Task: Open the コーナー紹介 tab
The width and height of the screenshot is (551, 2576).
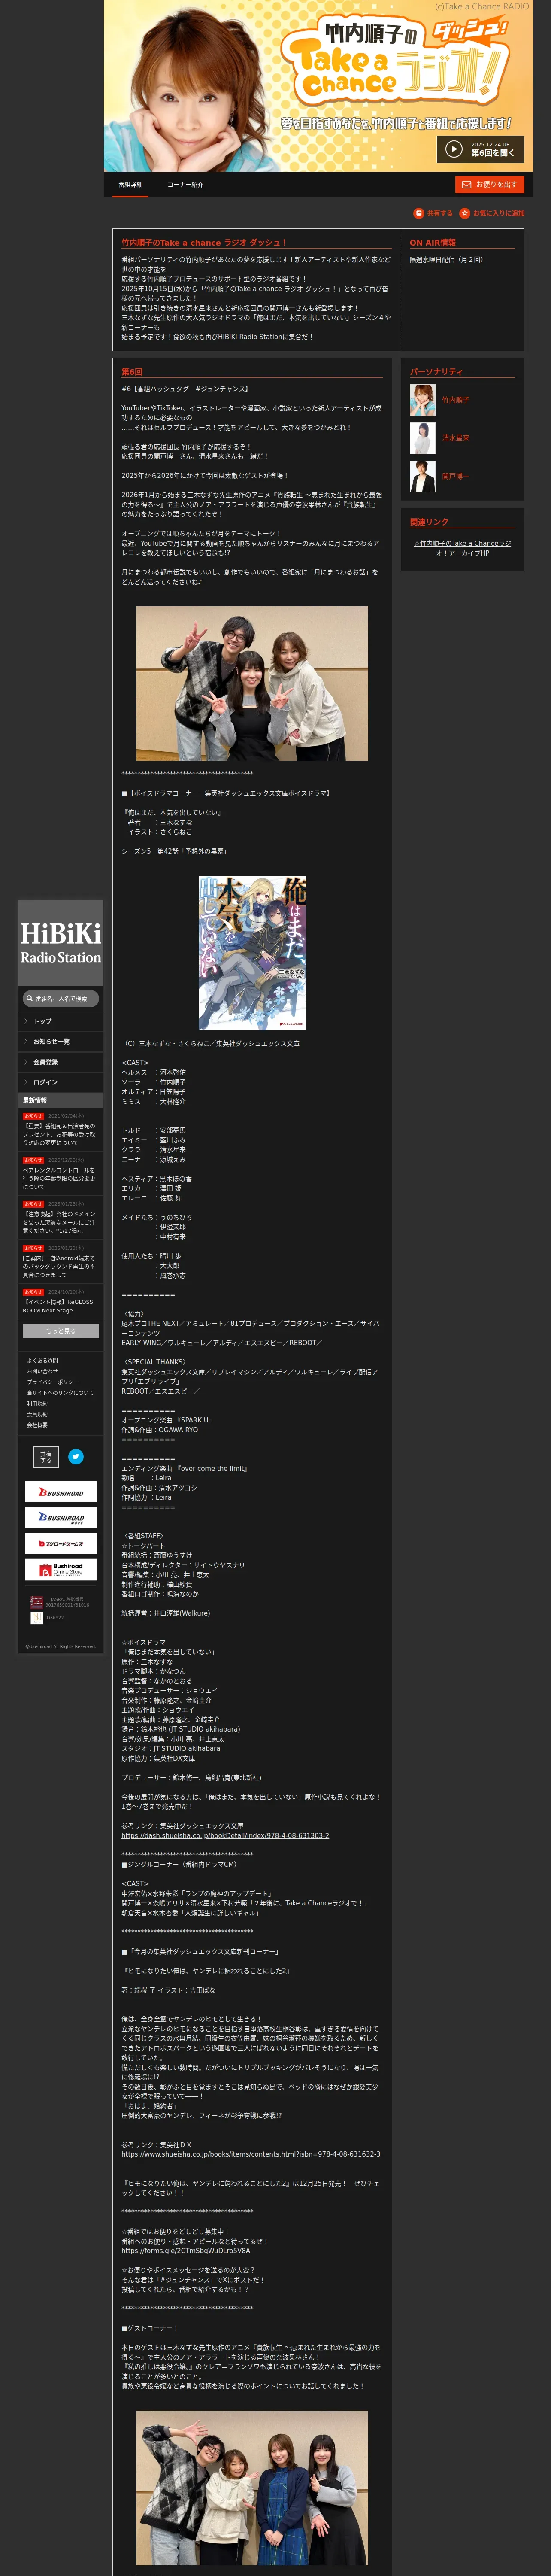Action: point(185,185)
